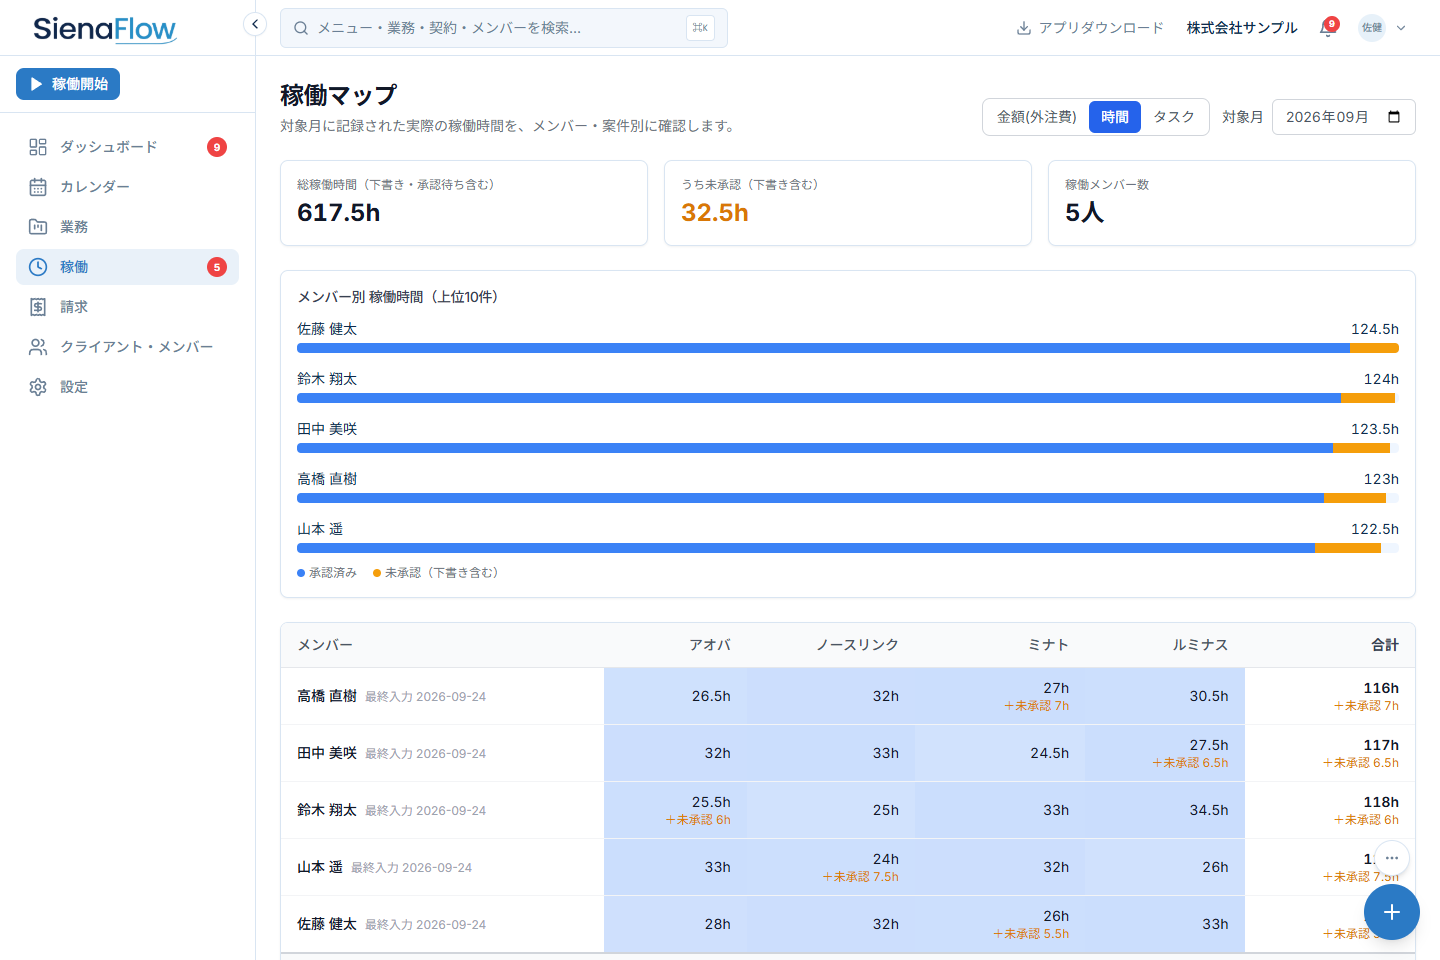
Task: Click the クライアント・メンバー people icon
Action: [x=38, y=347]
